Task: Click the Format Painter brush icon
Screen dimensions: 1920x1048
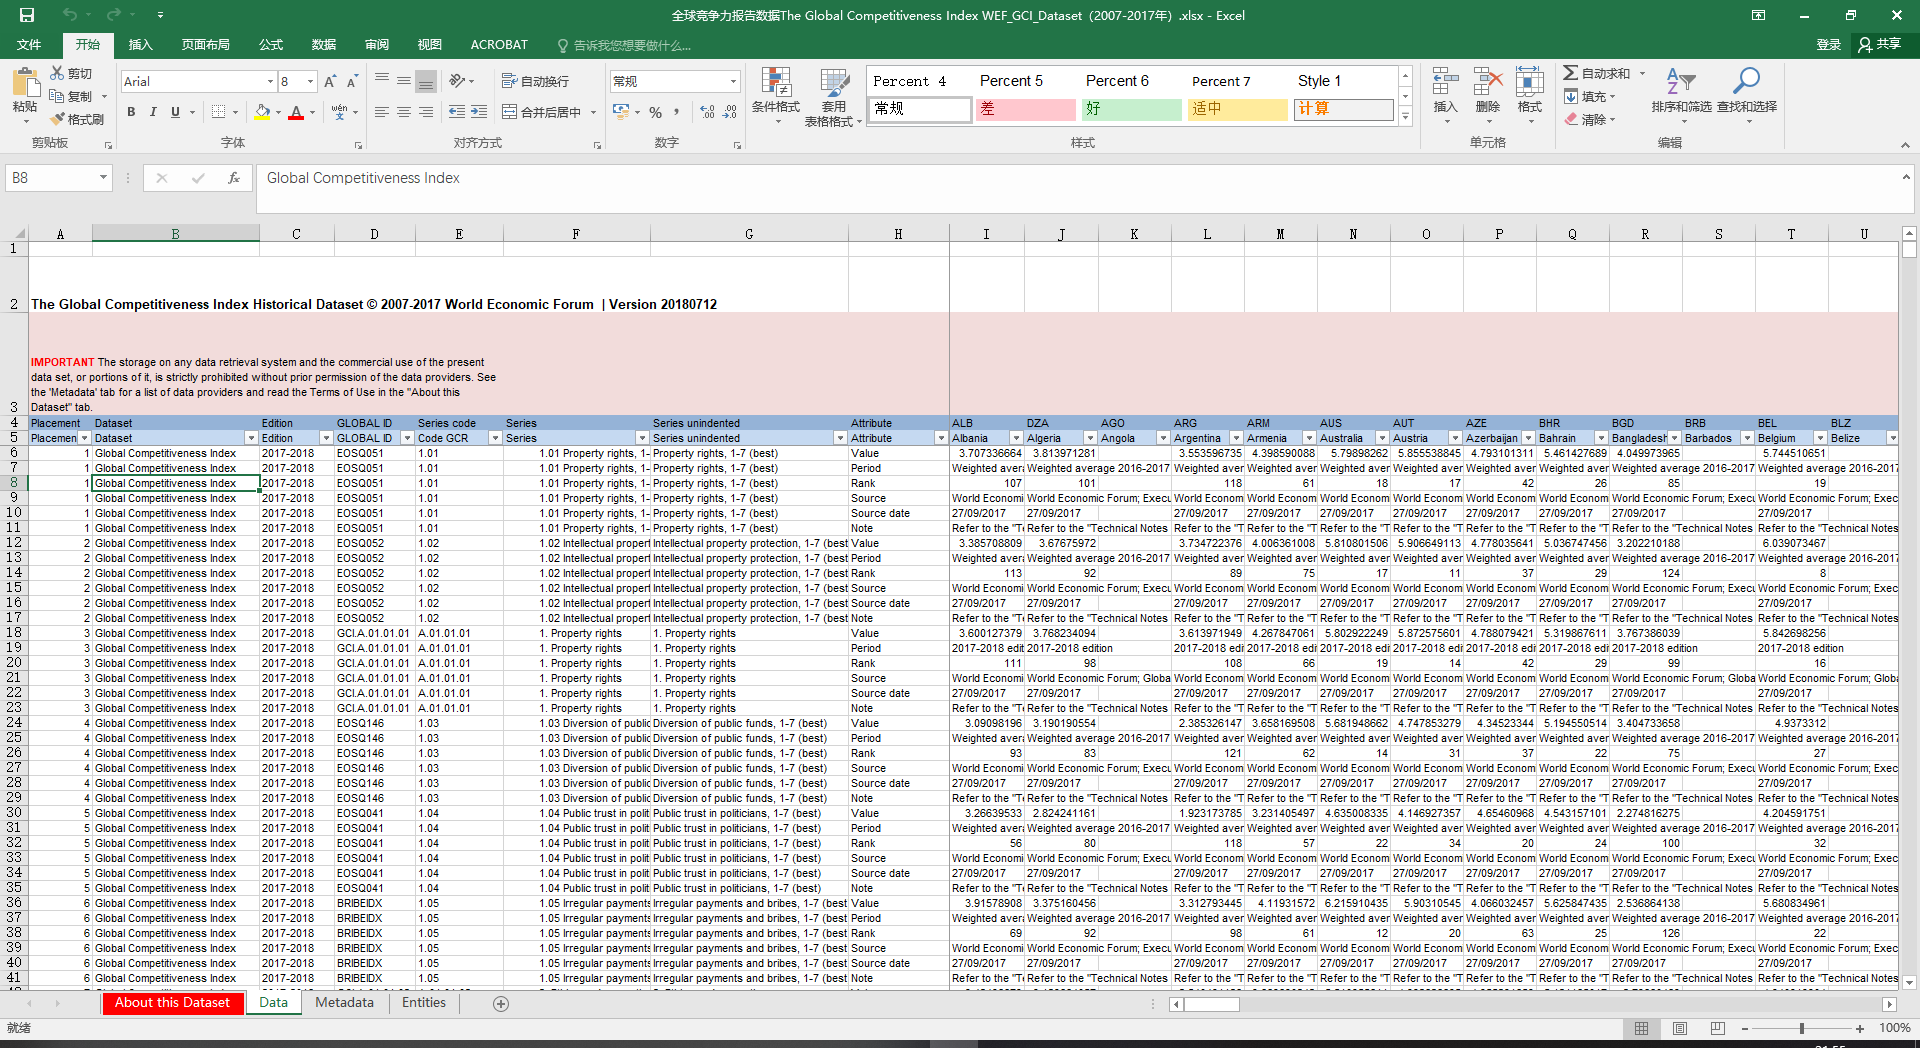Action: pyautogui.click(x=58, y=119)
